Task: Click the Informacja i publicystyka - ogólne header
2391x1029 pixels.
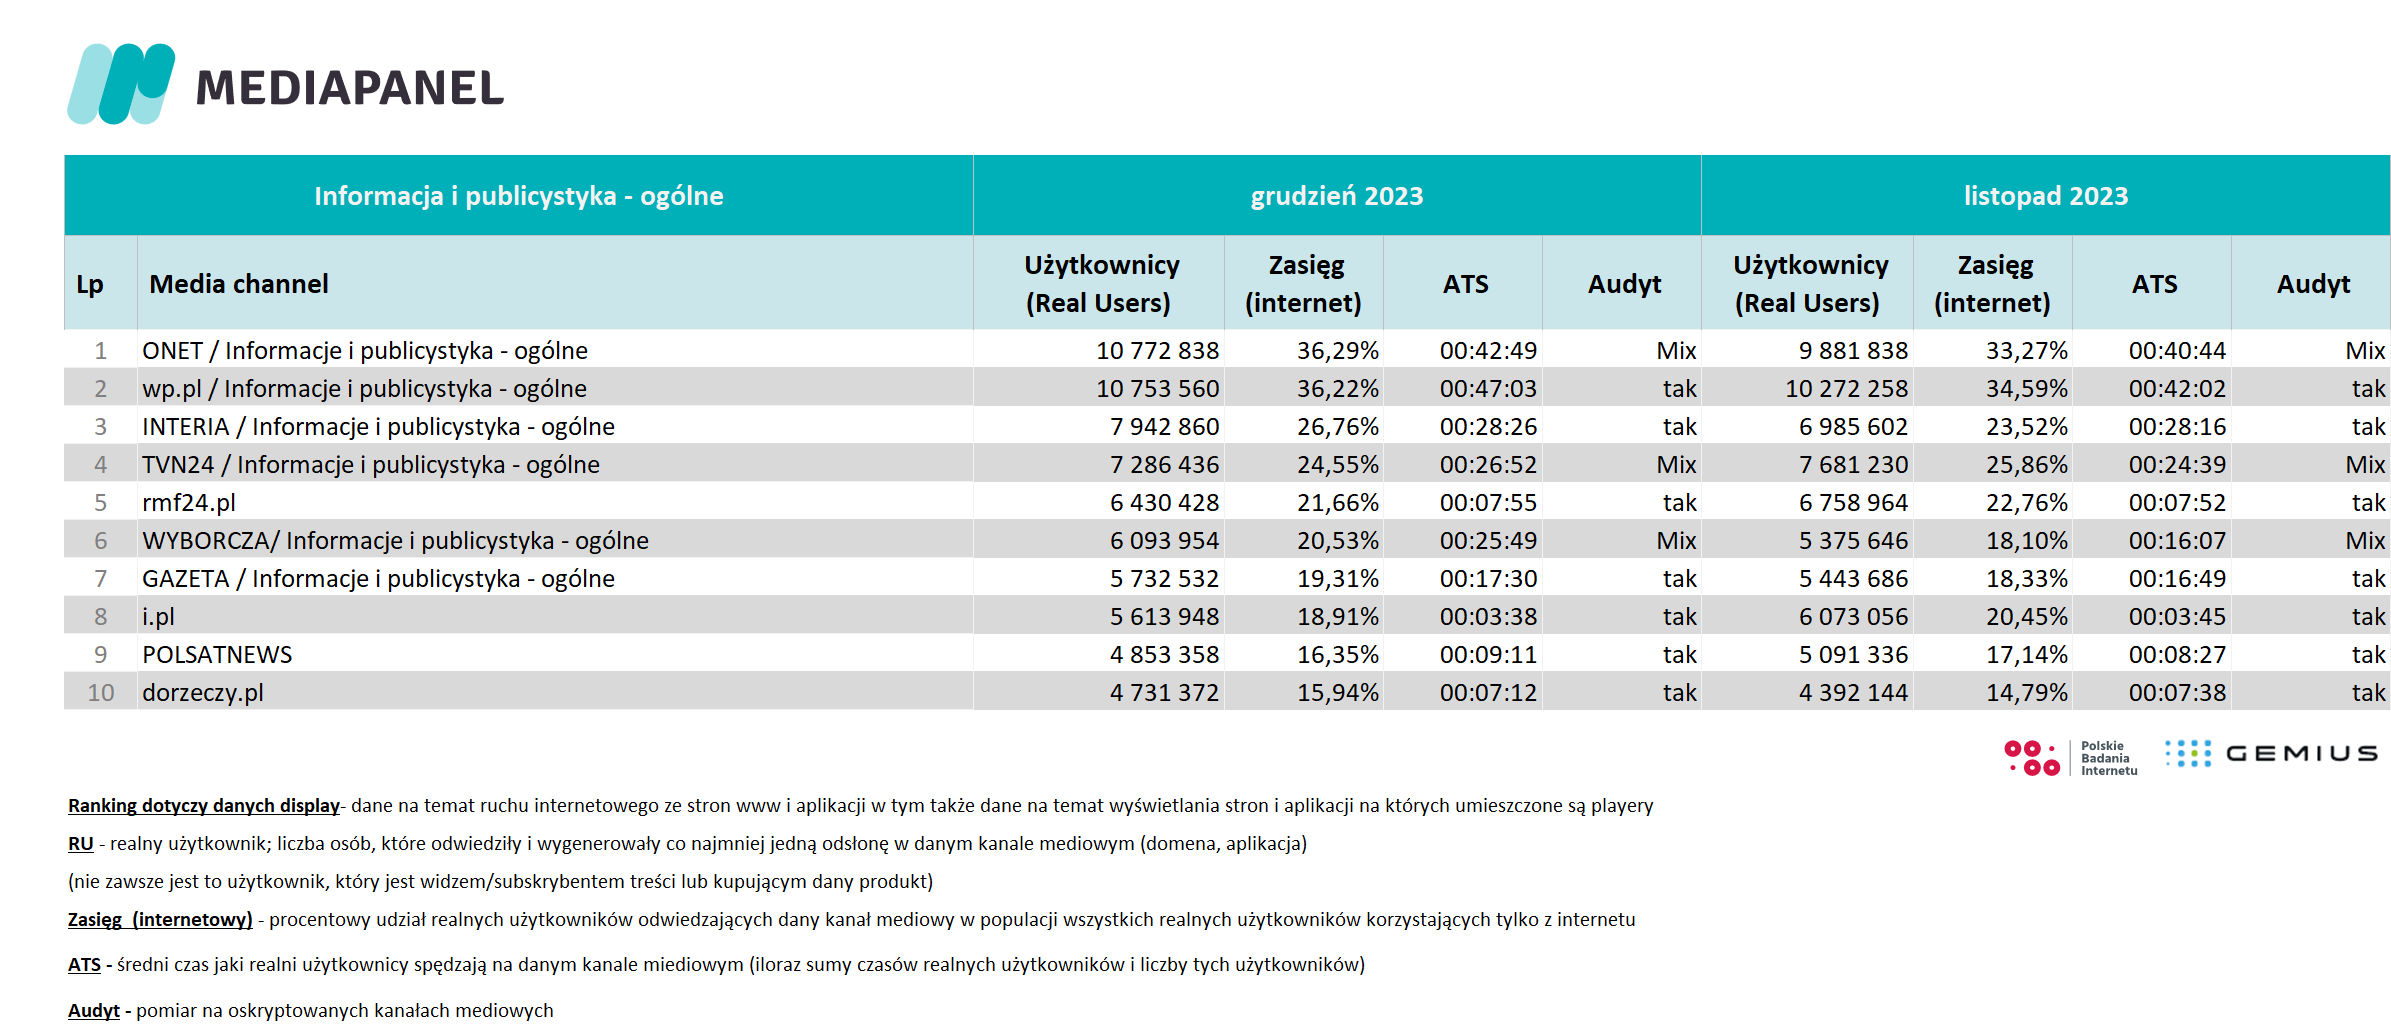Action: 519,195
